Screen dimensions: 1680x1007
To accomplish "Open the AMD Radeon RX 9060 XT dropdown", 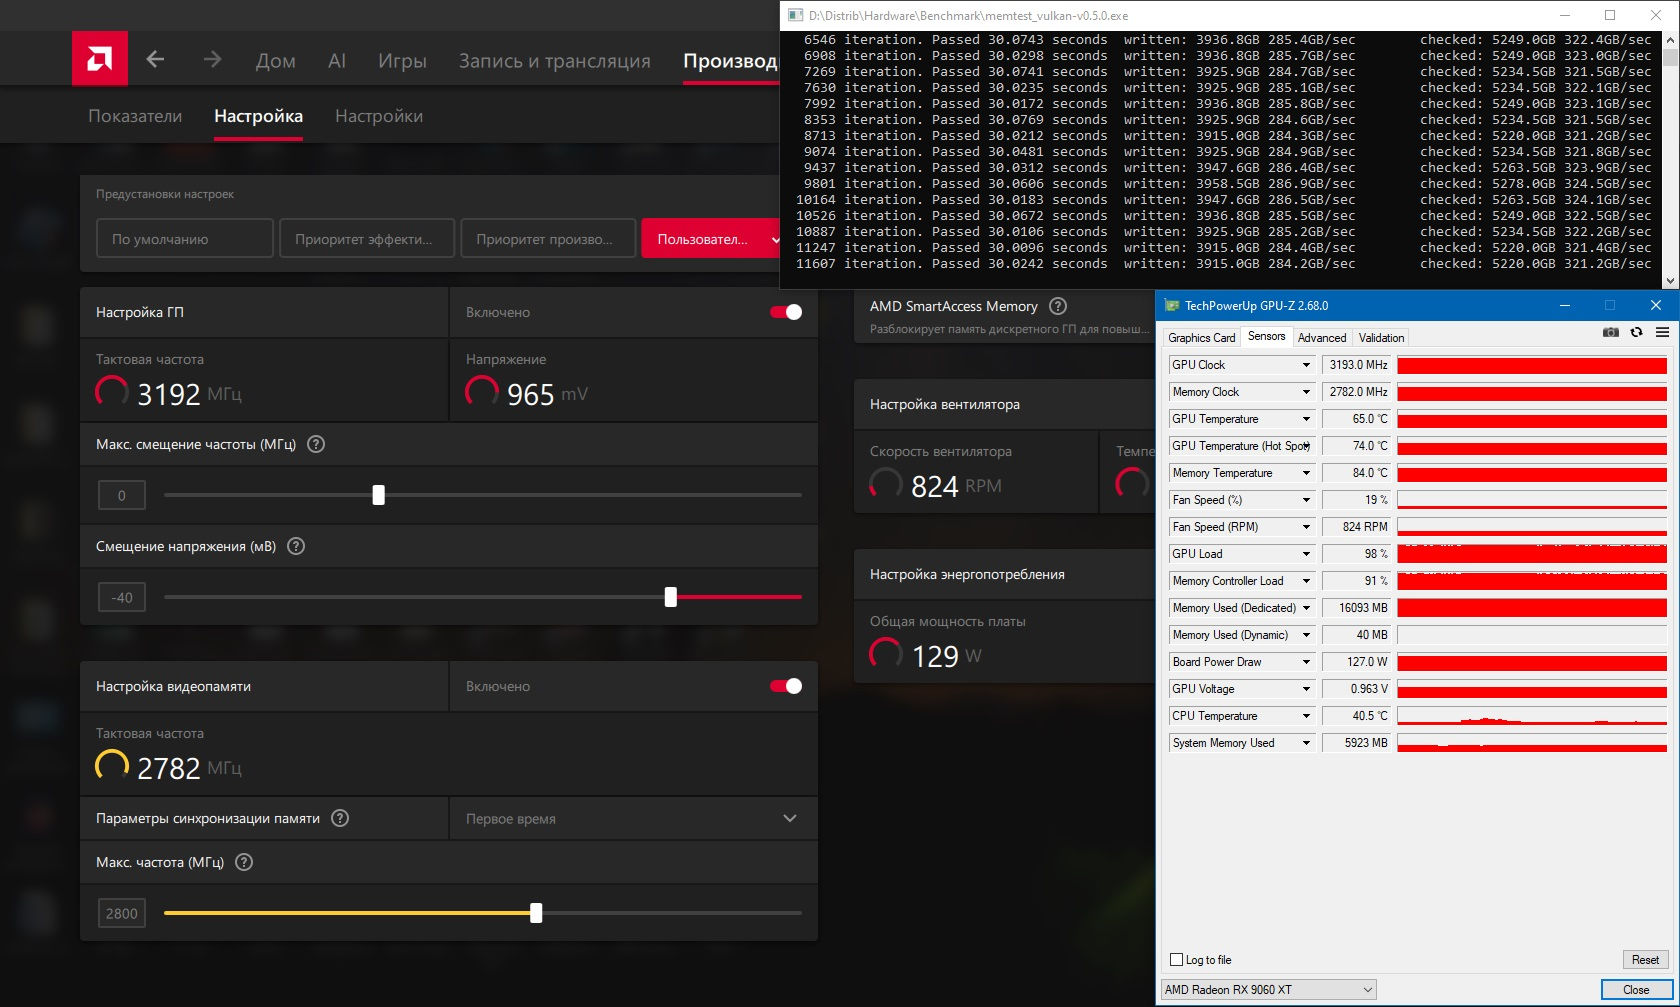I will coord(1268,990).
